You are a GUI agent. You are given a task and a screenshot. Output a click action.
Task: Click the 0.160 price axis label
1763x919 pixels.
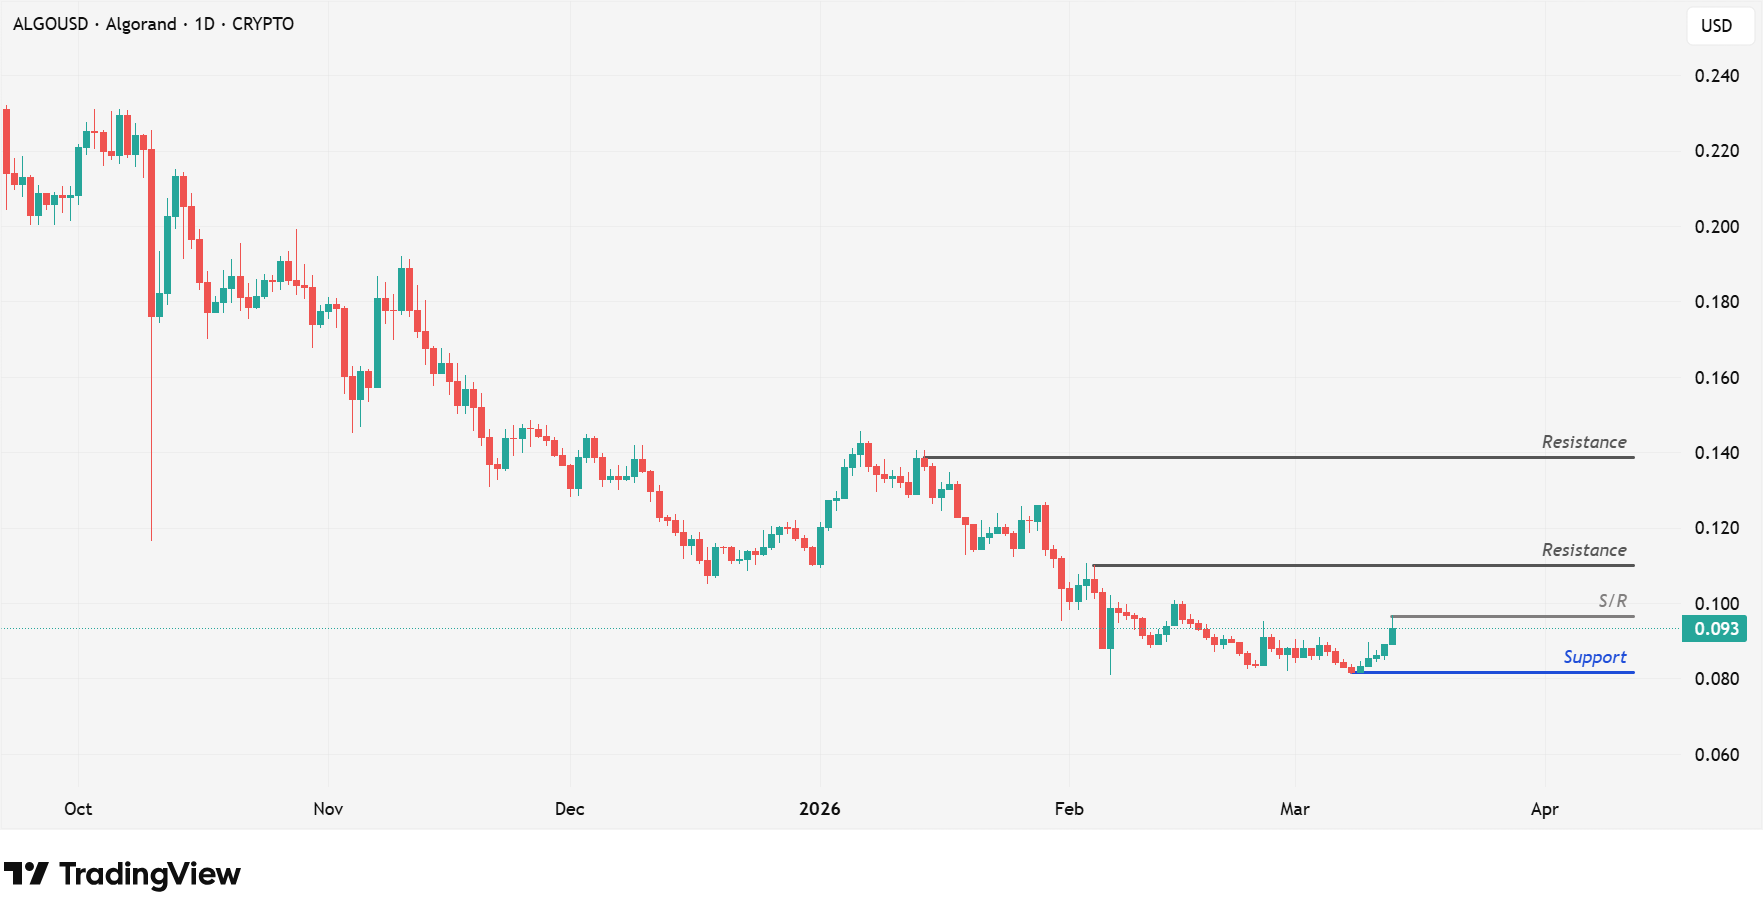click(x=1716, y=378)
